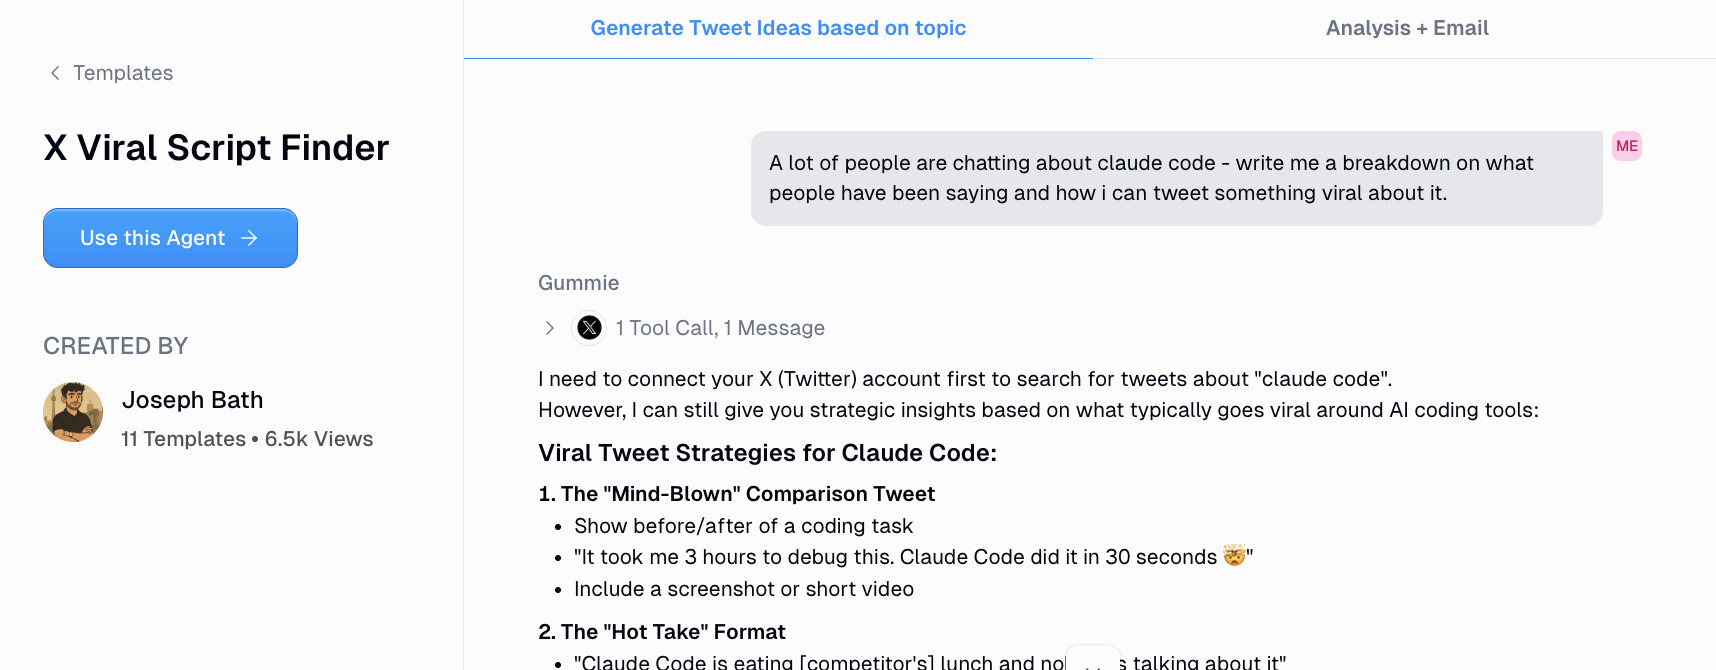Expand the 1 Tool Call, 1 Message section
The image size is (1716, 670).
point(720,327)
